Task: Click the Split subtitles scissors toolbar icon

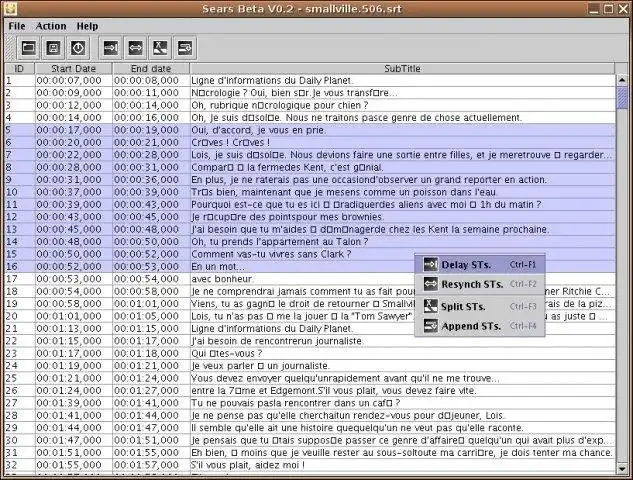Action: [x=160, y=48]
